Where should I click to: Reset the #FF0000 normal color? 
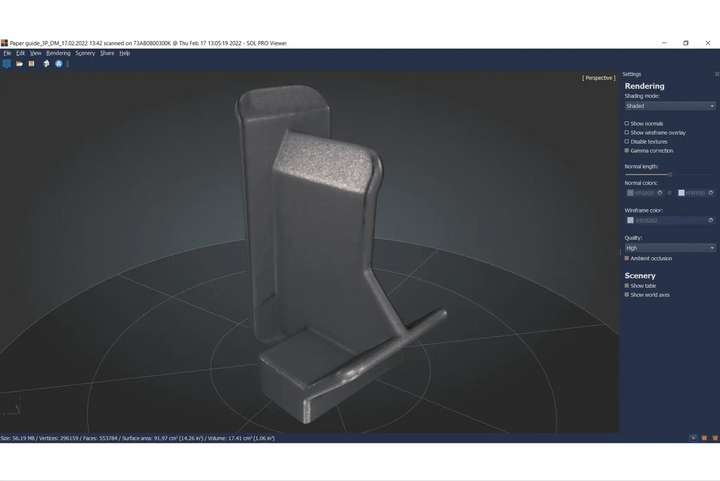(x=660, y=193)
